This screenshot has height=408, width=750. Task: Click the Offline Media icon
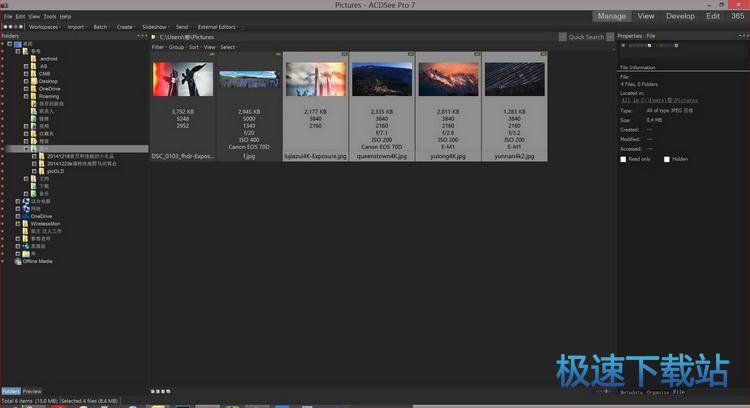pos(18,261)
